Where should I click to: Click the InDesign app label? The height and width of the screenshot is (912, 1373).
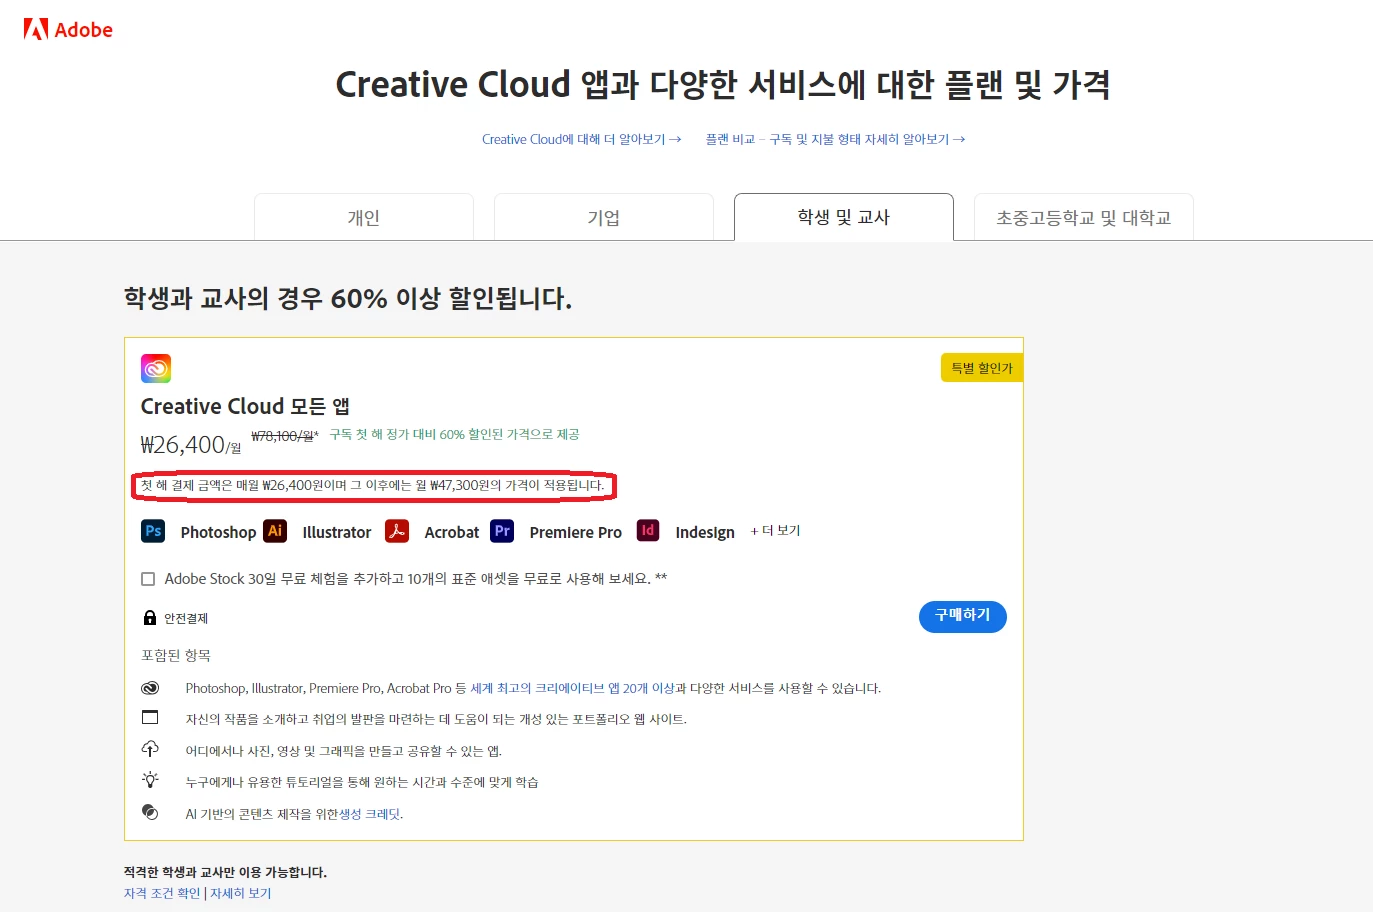tap(705, 532)
